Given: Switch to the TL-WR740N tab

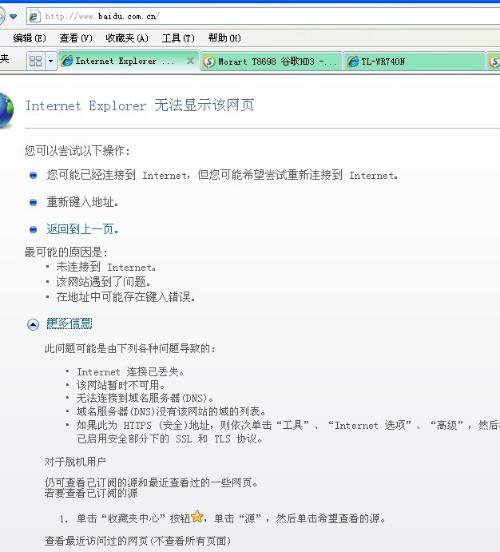Looking at the screenshot, I should pos(414,62).
